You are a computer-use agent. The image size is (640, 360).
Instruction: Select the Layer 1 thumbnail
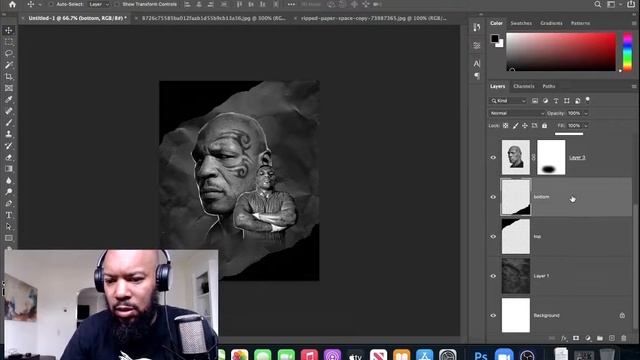coord(516,276)
